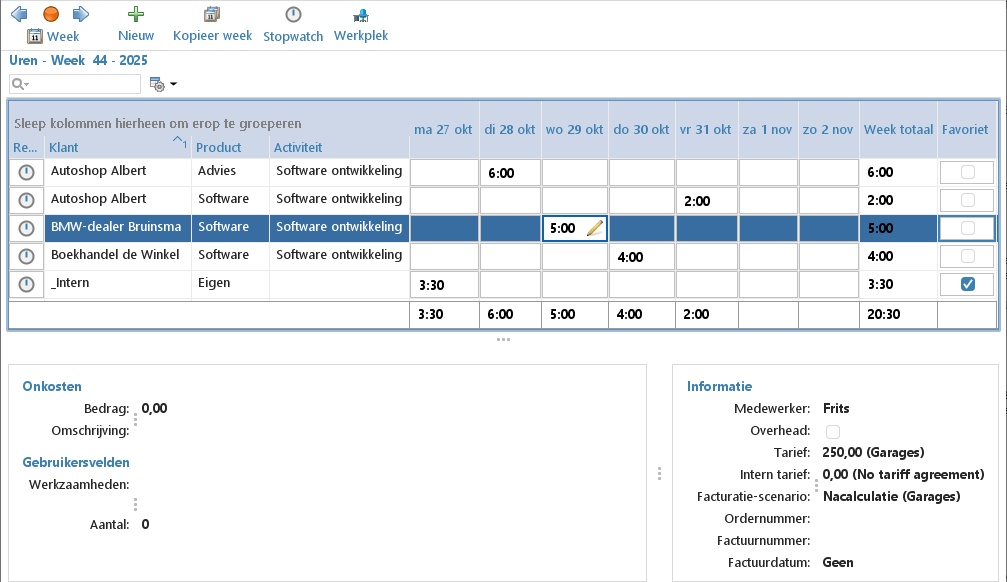
Task: Uncheck favorite for _Intern row
Action: click(968, 284)
